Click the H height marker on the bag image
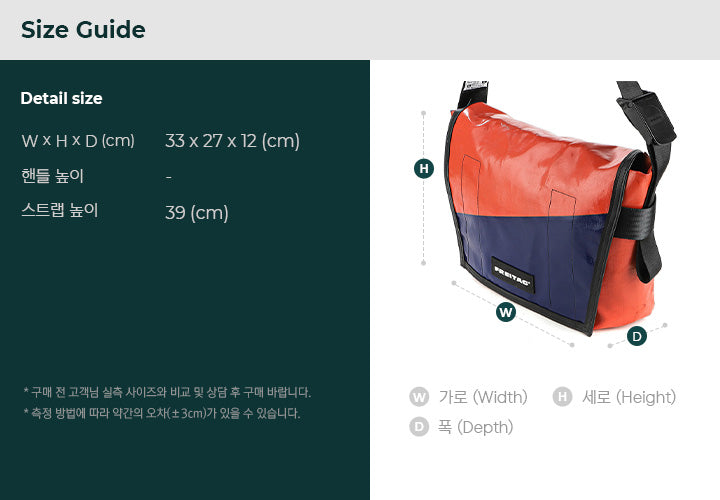 423,169
